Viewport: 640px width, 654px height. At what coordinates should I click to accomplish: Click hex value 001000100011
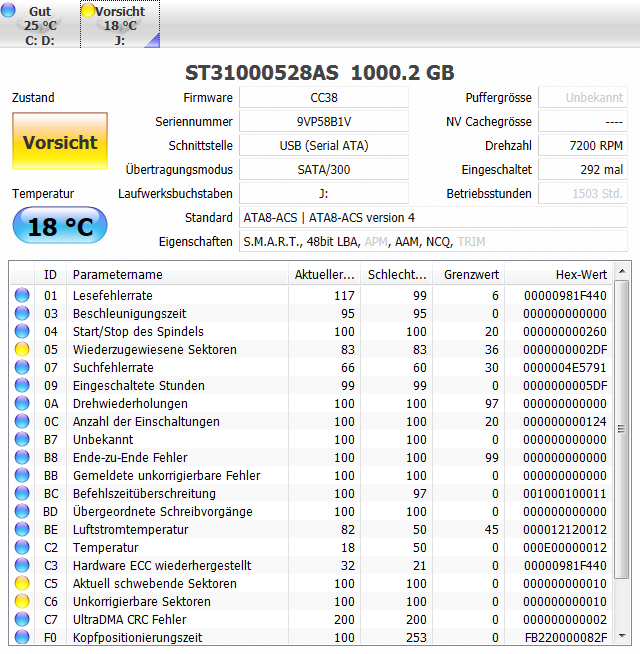pos(565,493)
